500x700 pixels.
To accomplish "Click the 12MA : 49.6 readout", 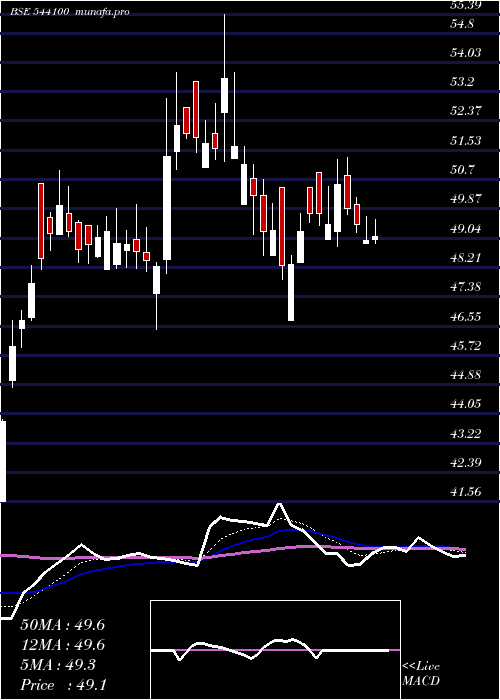I will click(62, 645).
